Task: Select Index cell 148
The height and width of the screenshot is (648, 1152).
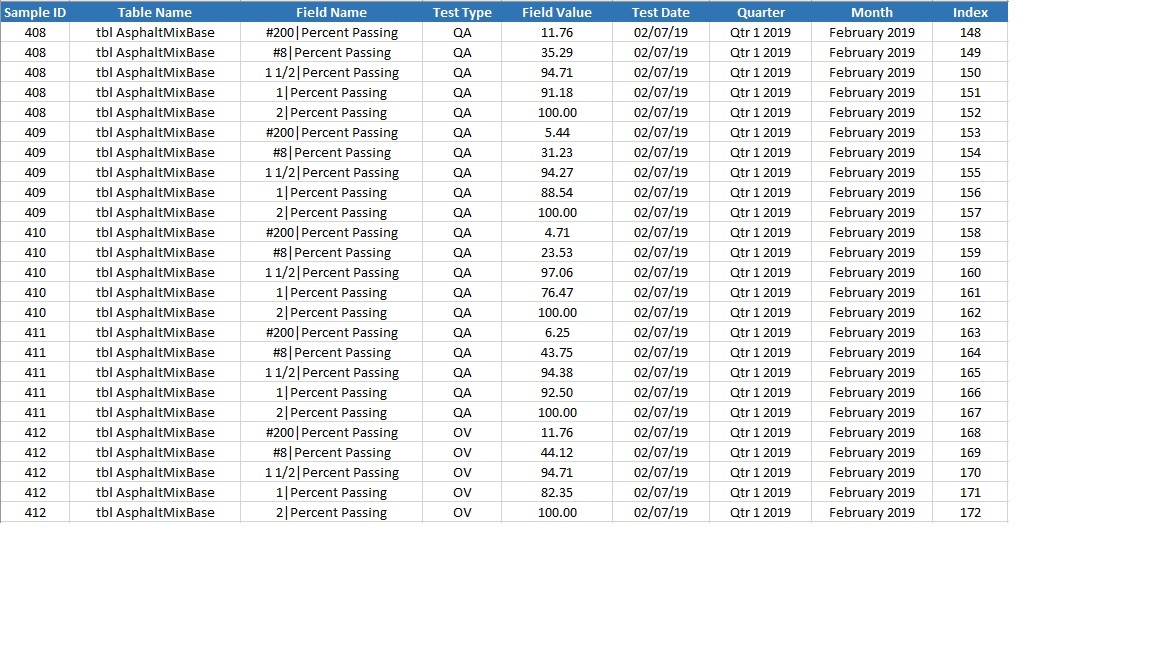Action: pos(971,32)
